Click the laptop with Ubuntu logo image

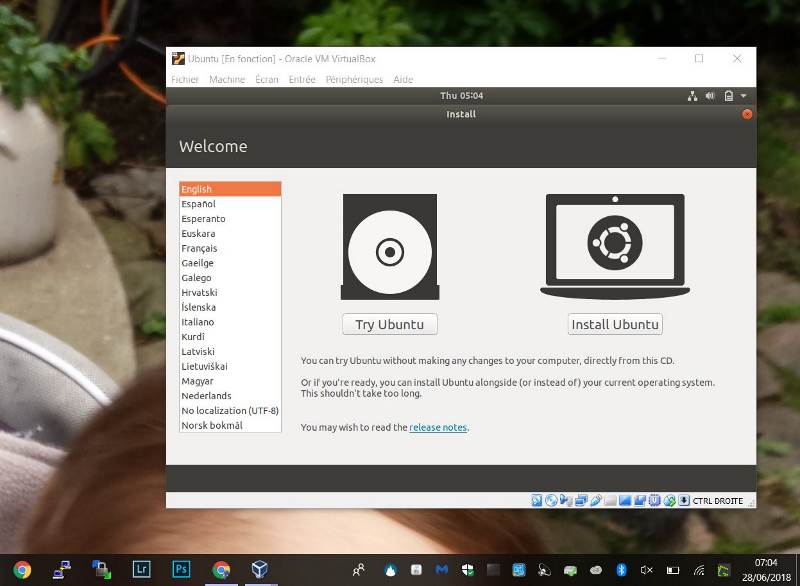pyautogui.click(x=614, y=246)
